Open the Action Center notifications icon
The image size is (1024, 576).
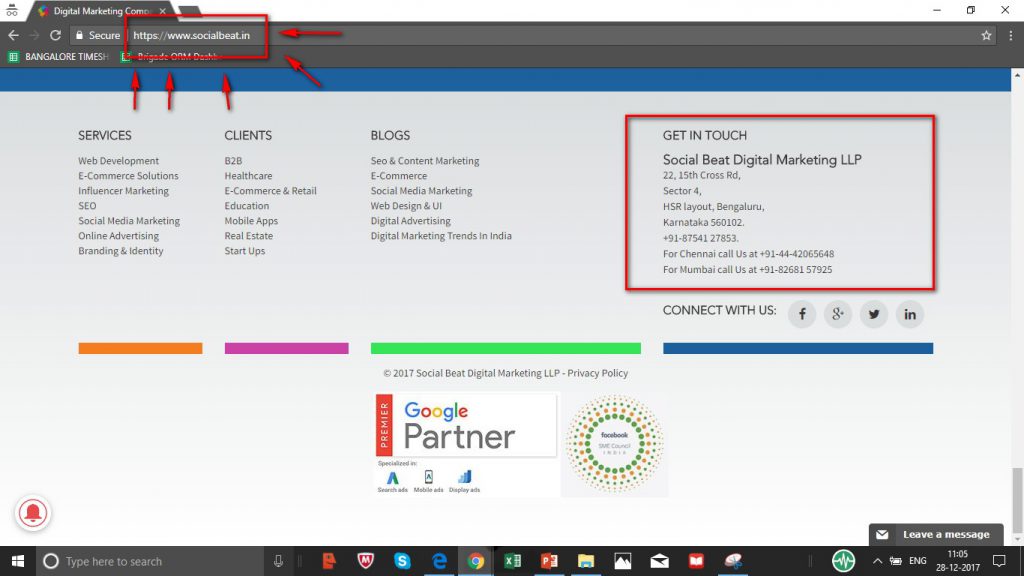click(999, 560)
